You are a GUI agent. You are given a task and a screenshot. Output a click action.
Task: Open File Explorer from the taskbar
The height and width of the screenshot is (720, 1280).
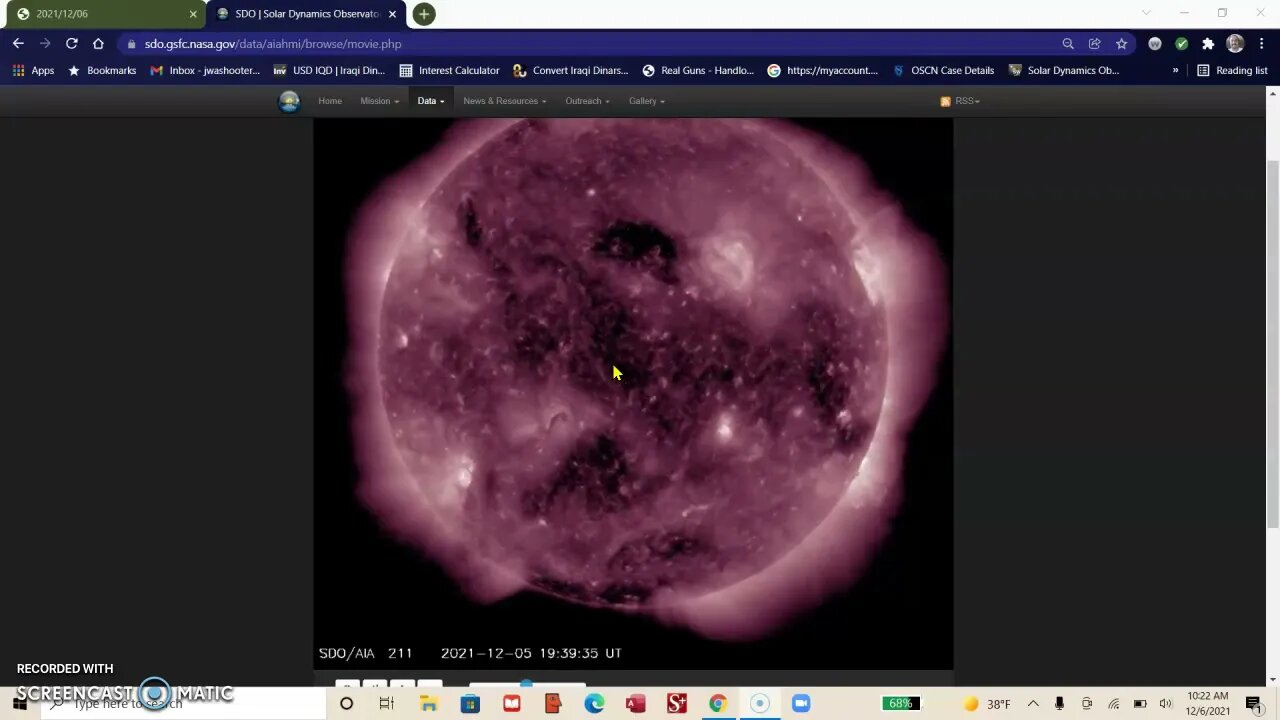pyautogui.click(x=429, y=704)
